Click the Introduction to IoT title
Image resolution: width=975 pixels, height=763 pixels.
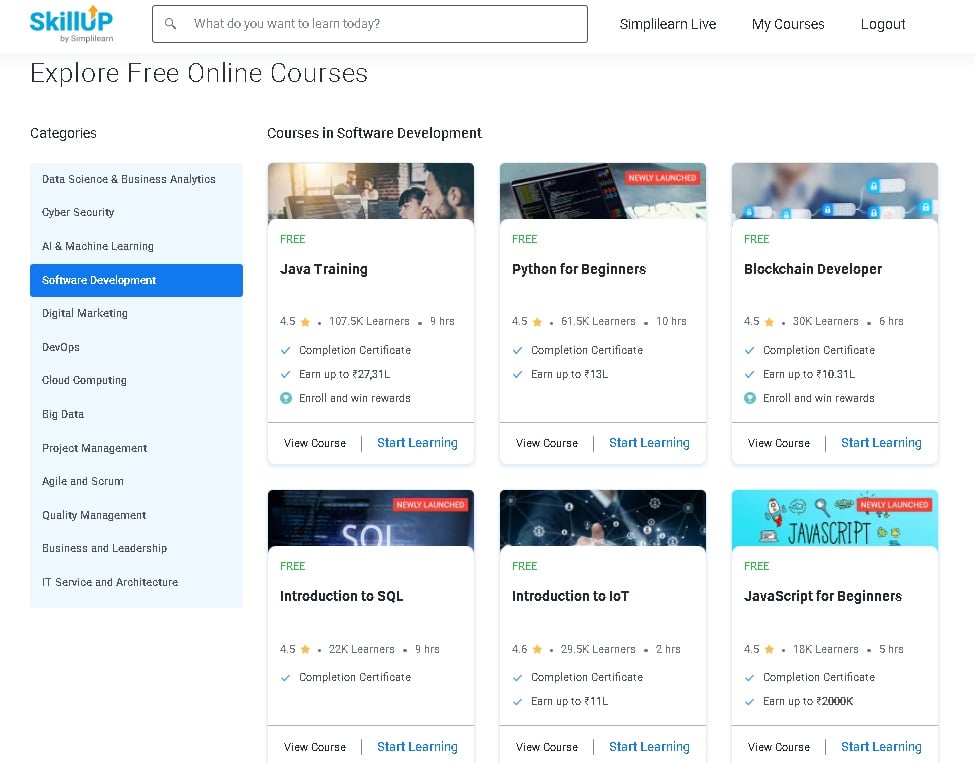click(x=570, y=596)
